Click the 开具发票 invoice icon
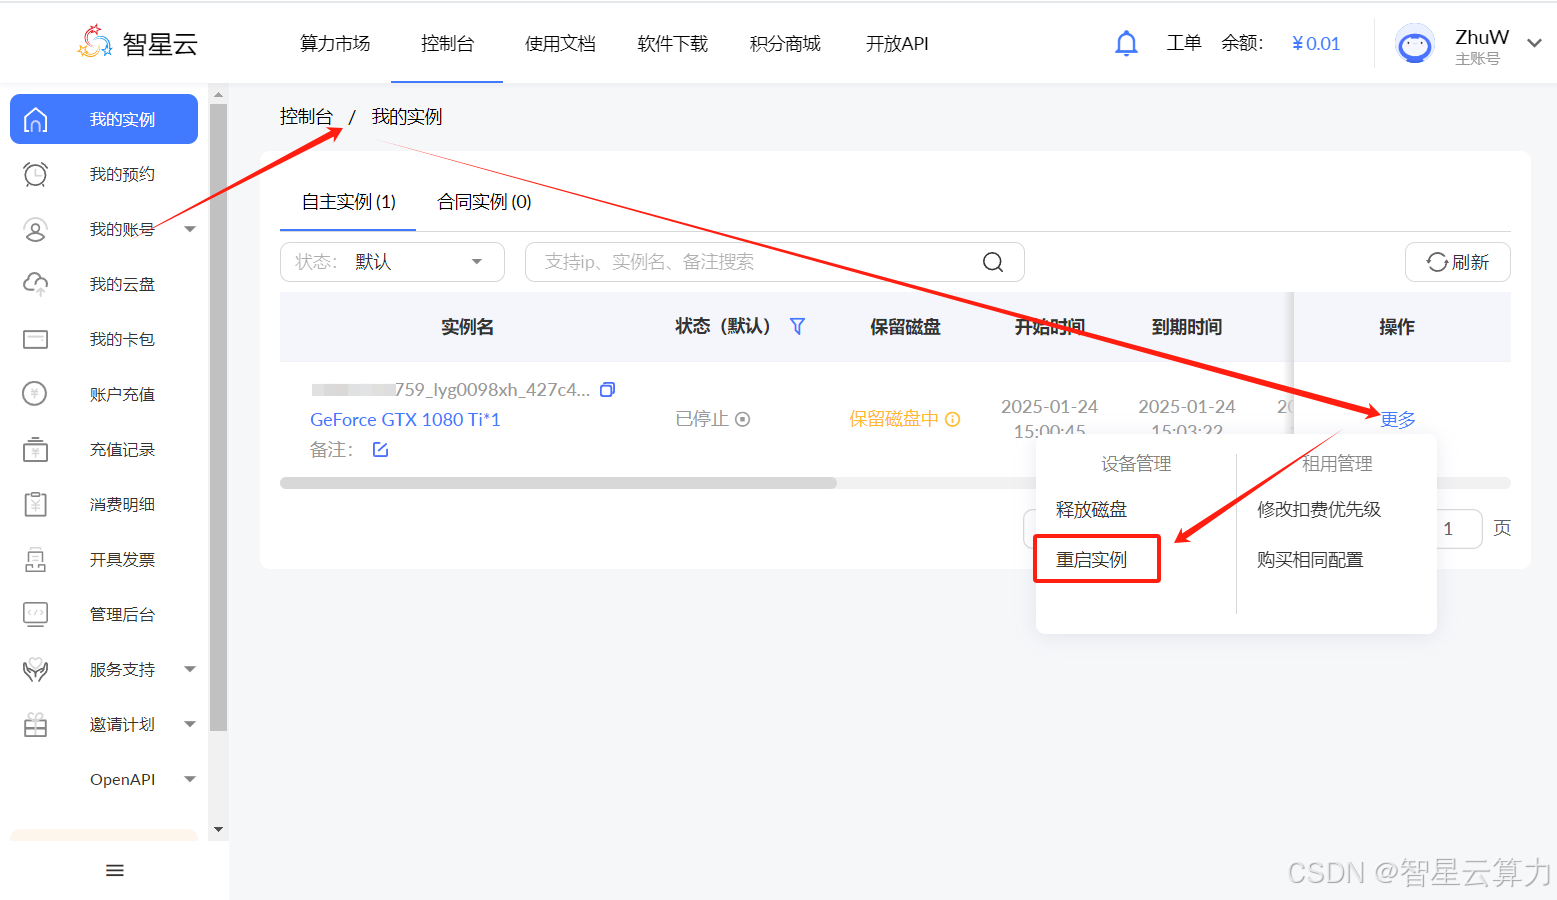 36,559
